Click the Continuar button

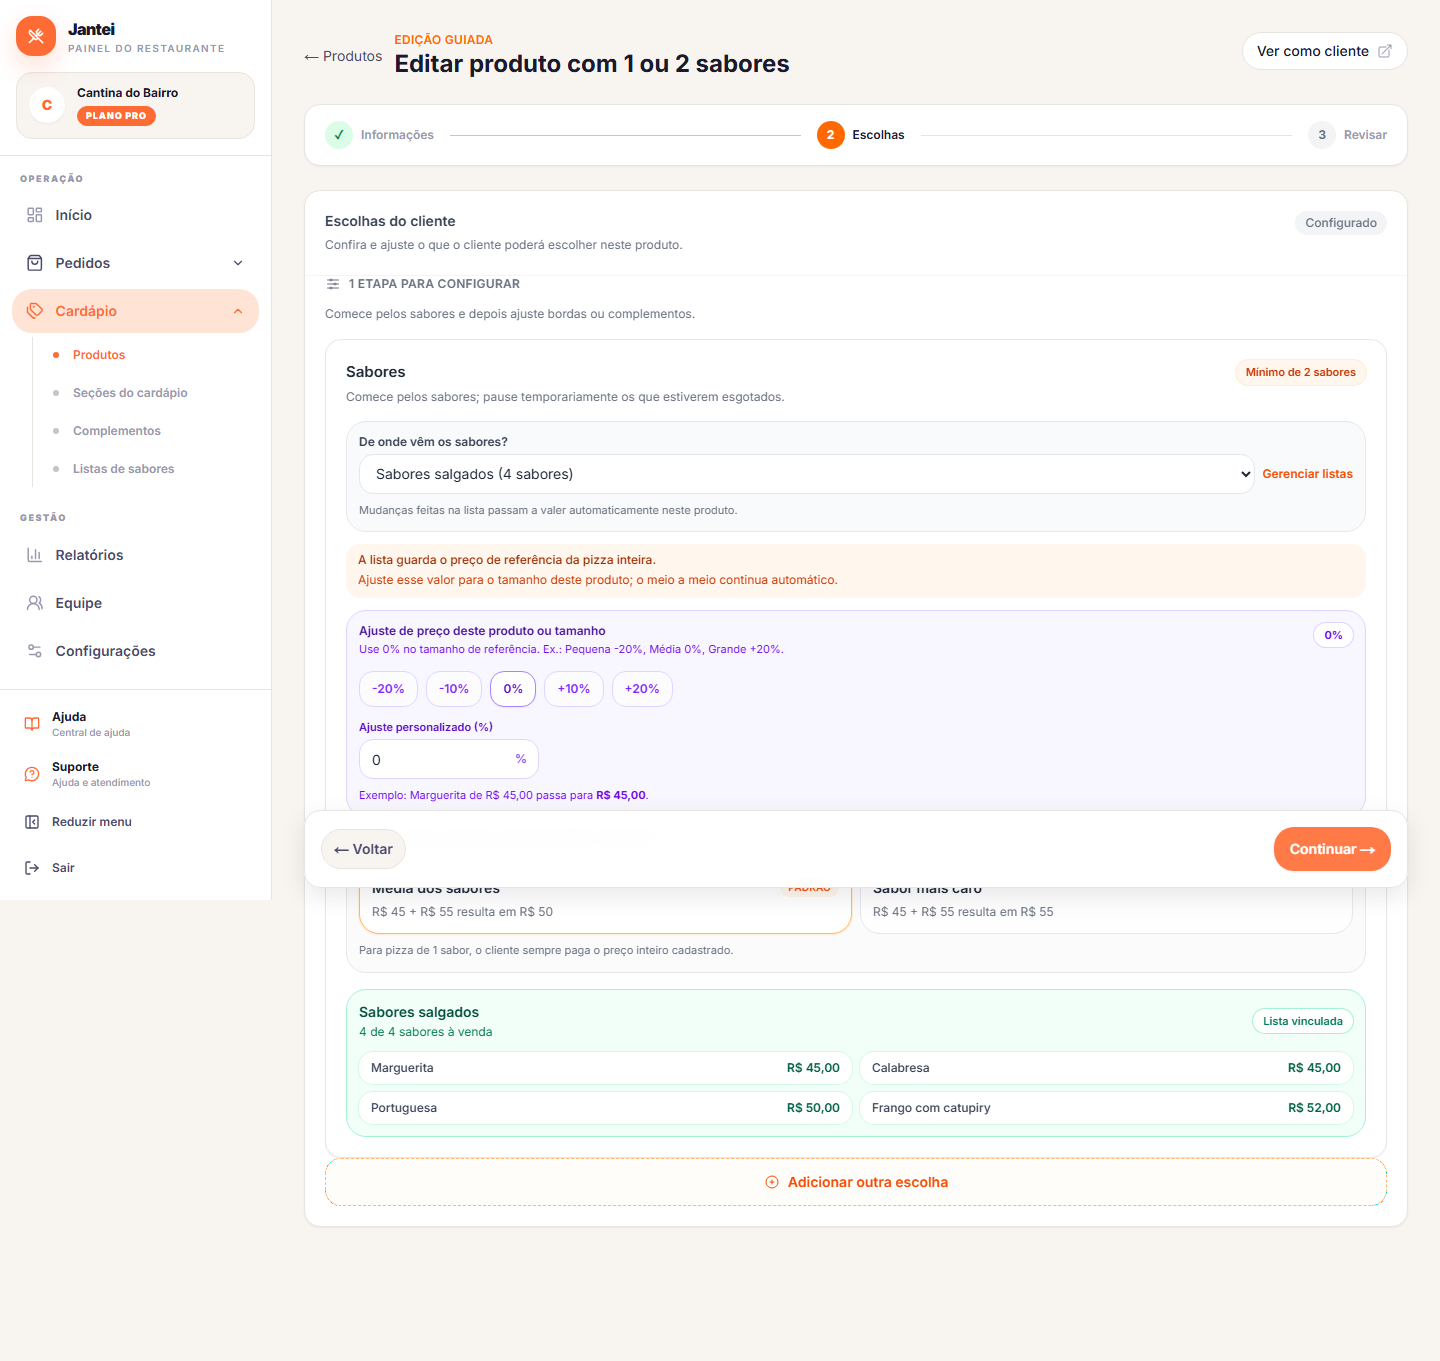(1332, 849)
